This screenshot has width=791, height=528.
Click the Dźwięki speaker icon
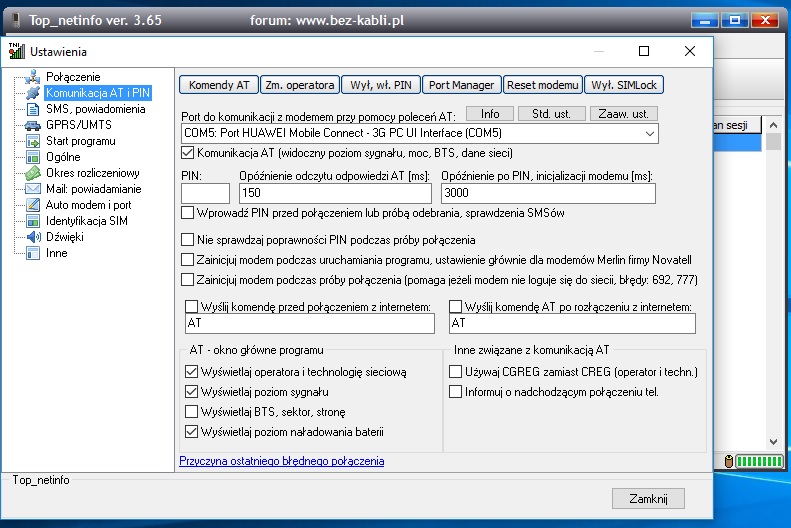tap(33, 237)
